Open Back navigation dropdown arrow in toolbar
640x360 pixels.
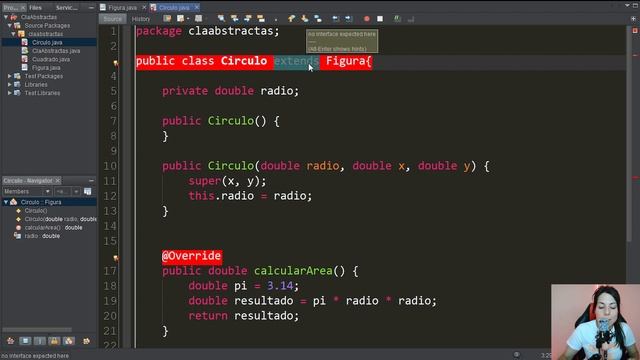click(x=188, y=19)
